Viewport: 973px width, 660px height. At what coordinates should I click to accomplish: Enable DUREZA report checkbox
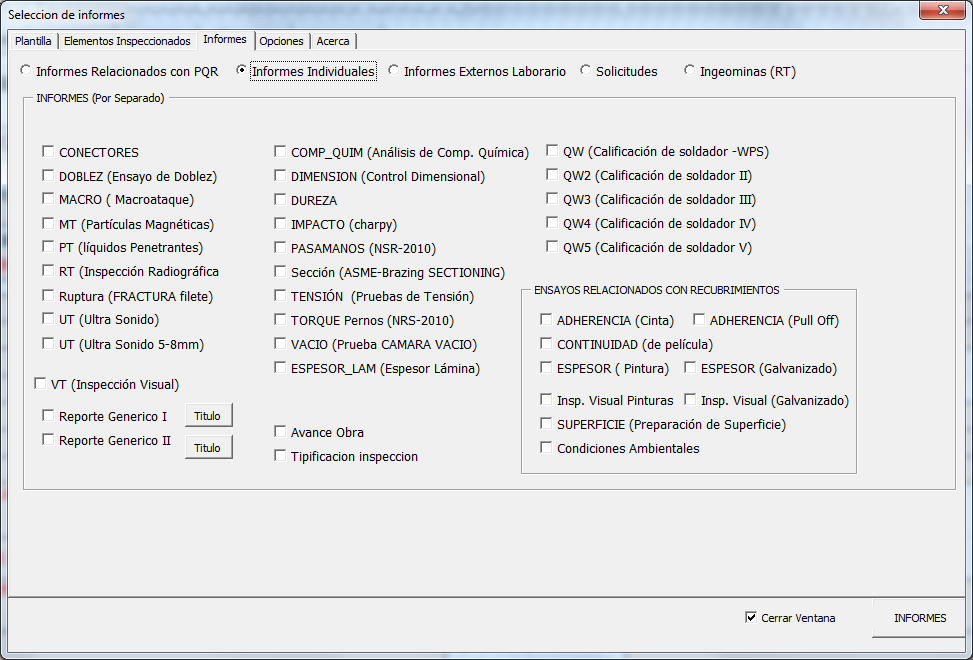click(280, 200)
